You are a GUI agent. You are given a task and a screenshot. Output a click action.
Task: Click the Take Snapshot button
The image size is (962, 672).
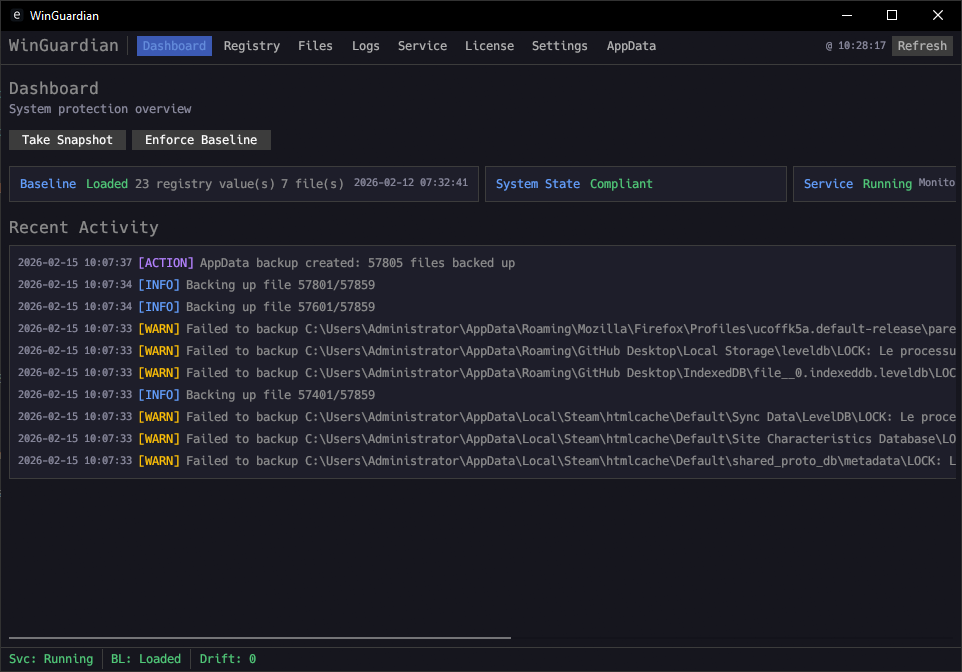click(x=68, y=140)
